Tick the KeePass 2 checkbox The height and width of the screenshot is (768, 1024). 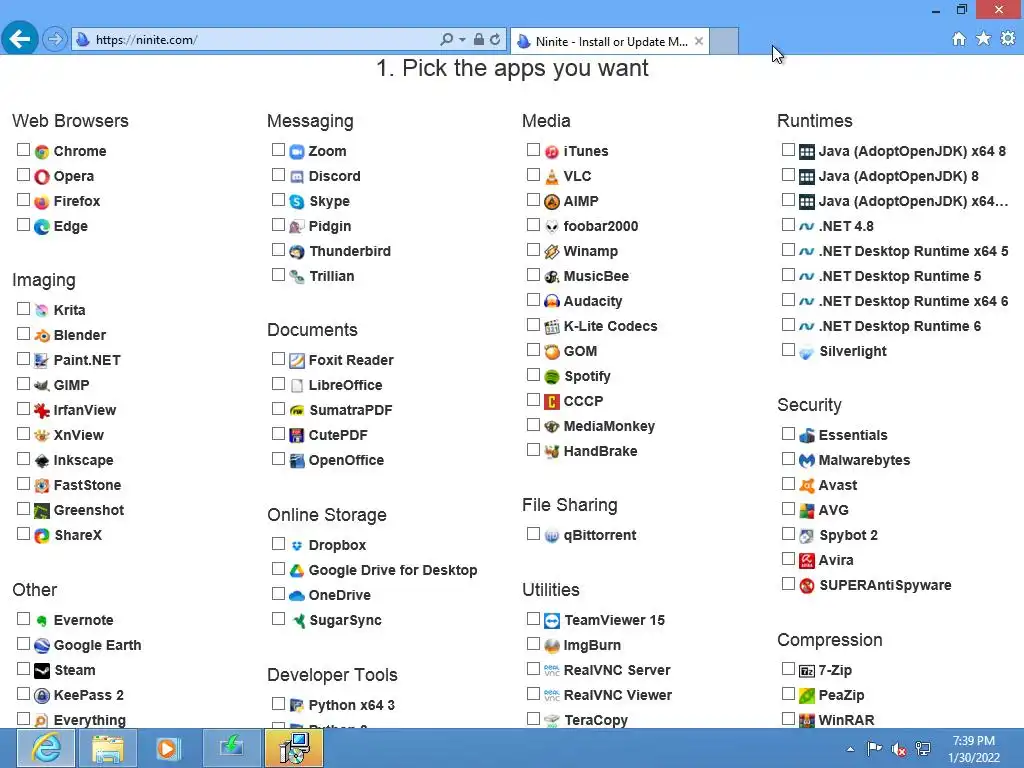coord(24,694)
